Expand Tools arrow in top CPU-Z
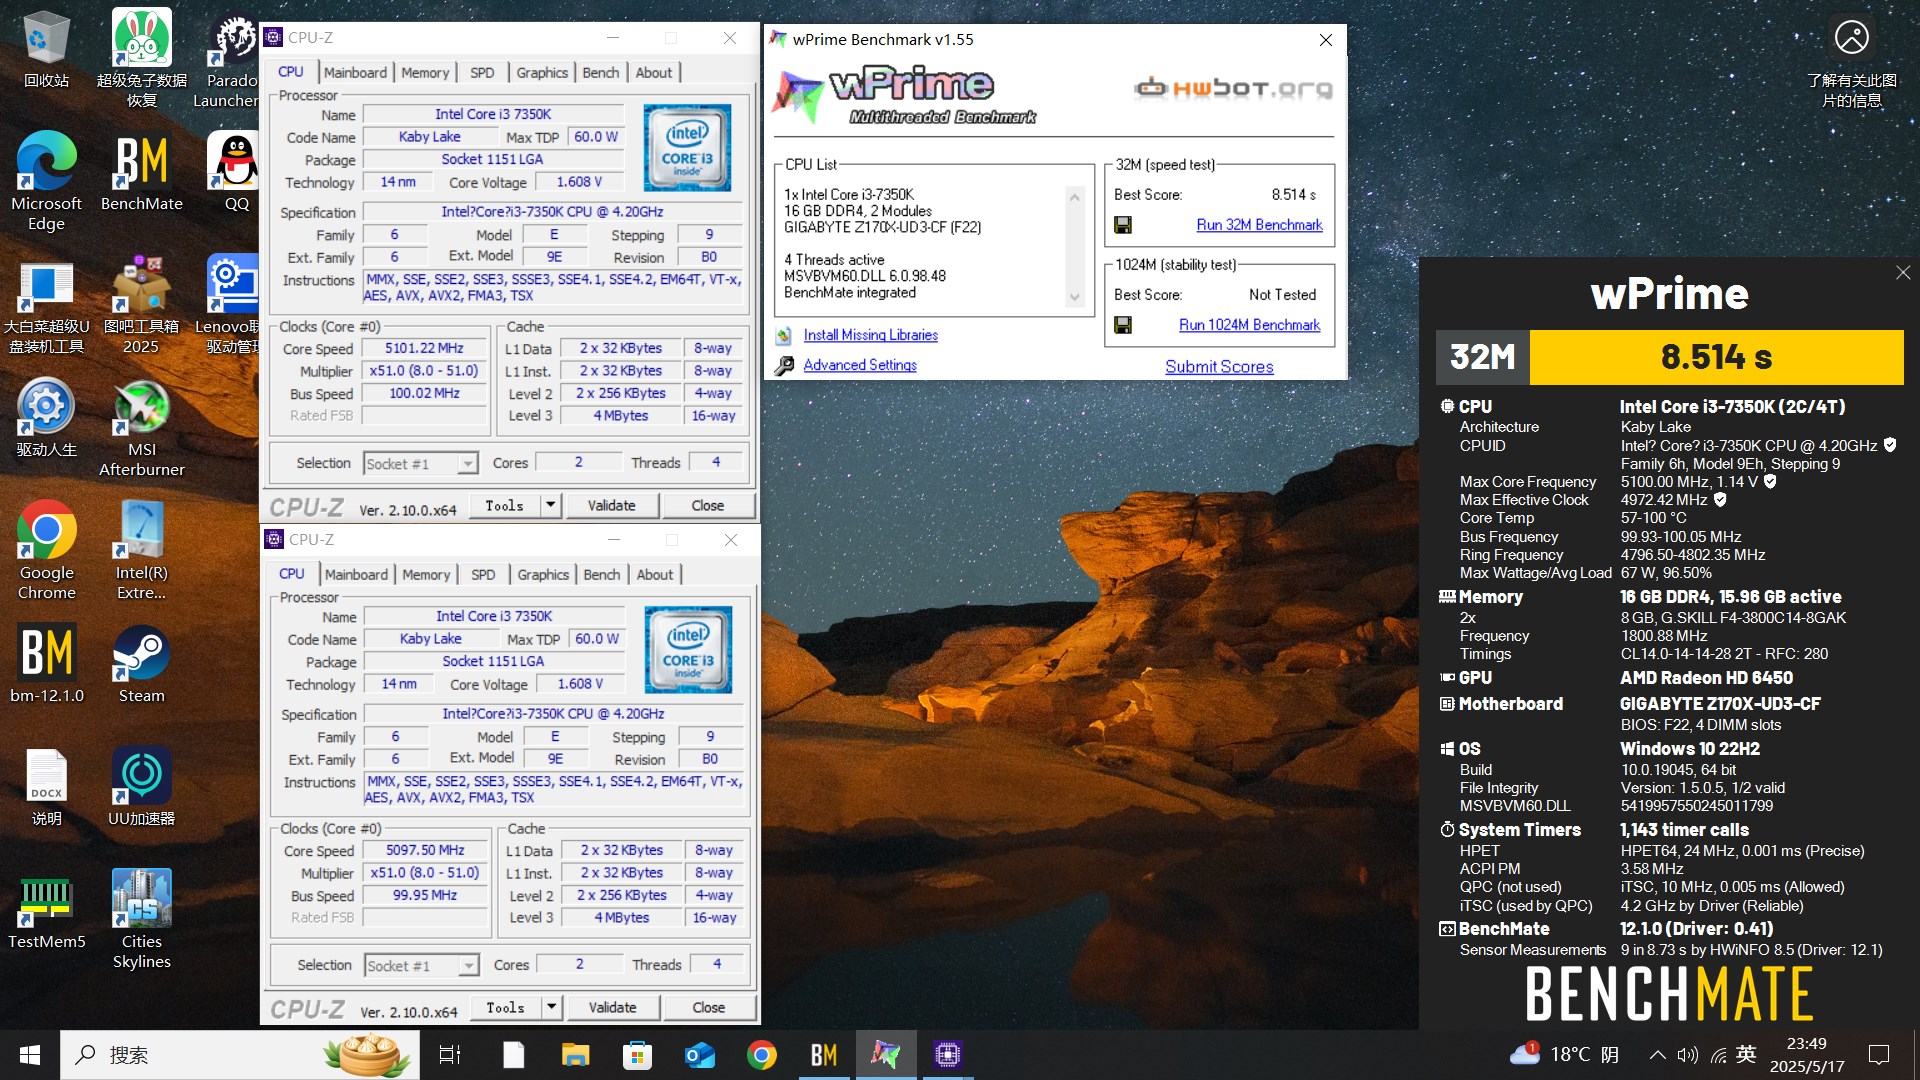 tap(550, 505)
